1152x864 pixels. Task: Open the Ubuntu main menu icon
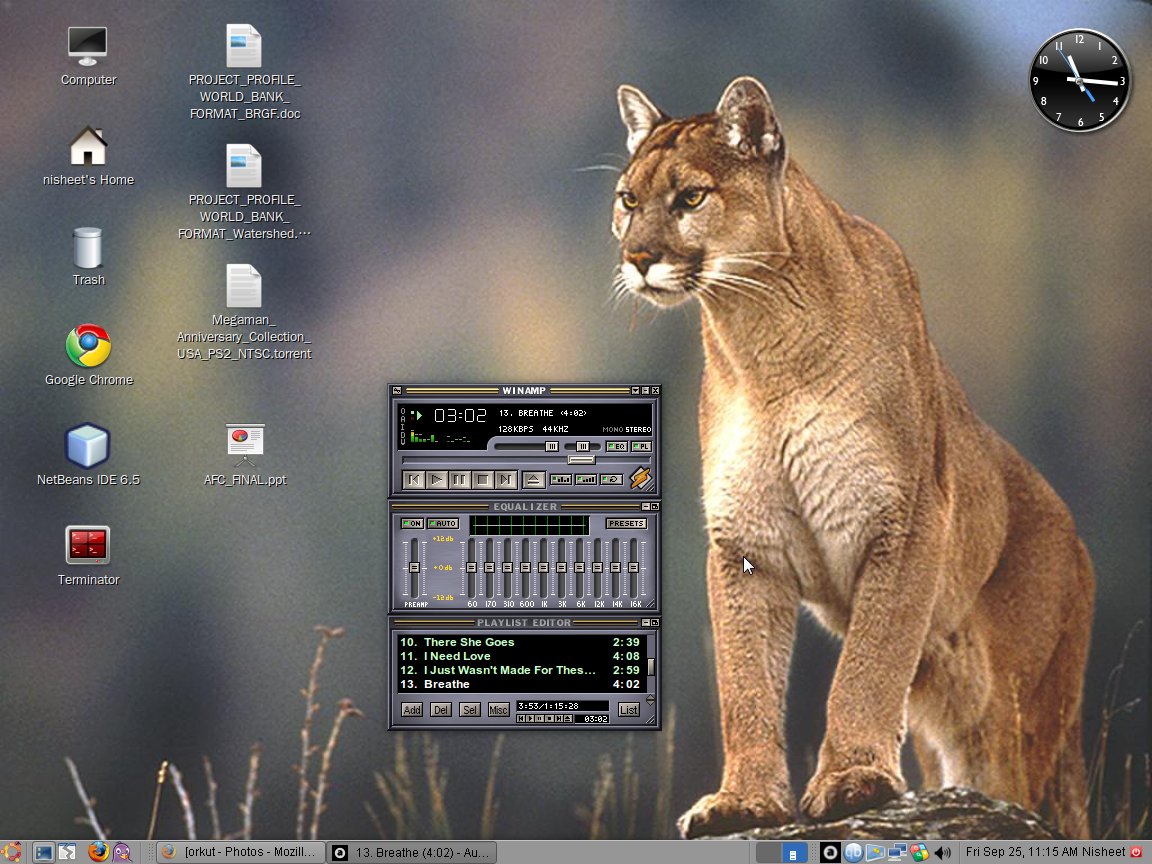pyautogui.click(x=12, y=852)
